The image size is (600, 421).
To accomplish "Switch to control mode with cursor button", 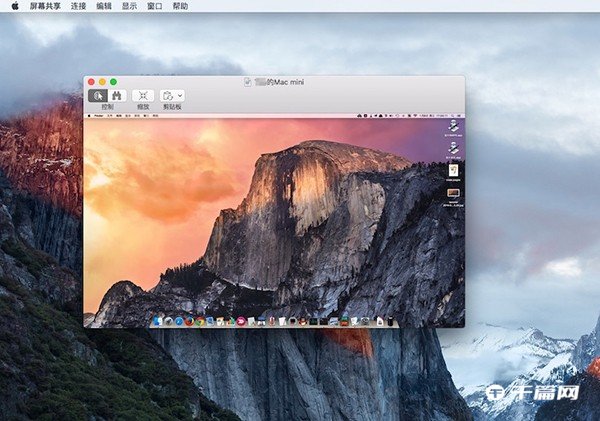I will pos(98,95).
